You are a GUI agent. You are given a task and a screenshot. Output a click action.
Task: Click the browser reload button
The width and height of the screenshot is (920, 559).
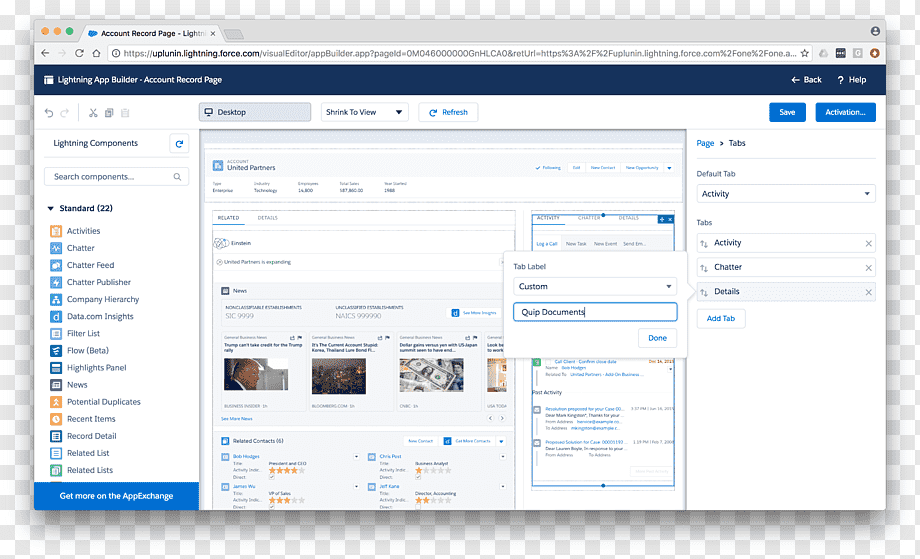click(x=79, y=53)
